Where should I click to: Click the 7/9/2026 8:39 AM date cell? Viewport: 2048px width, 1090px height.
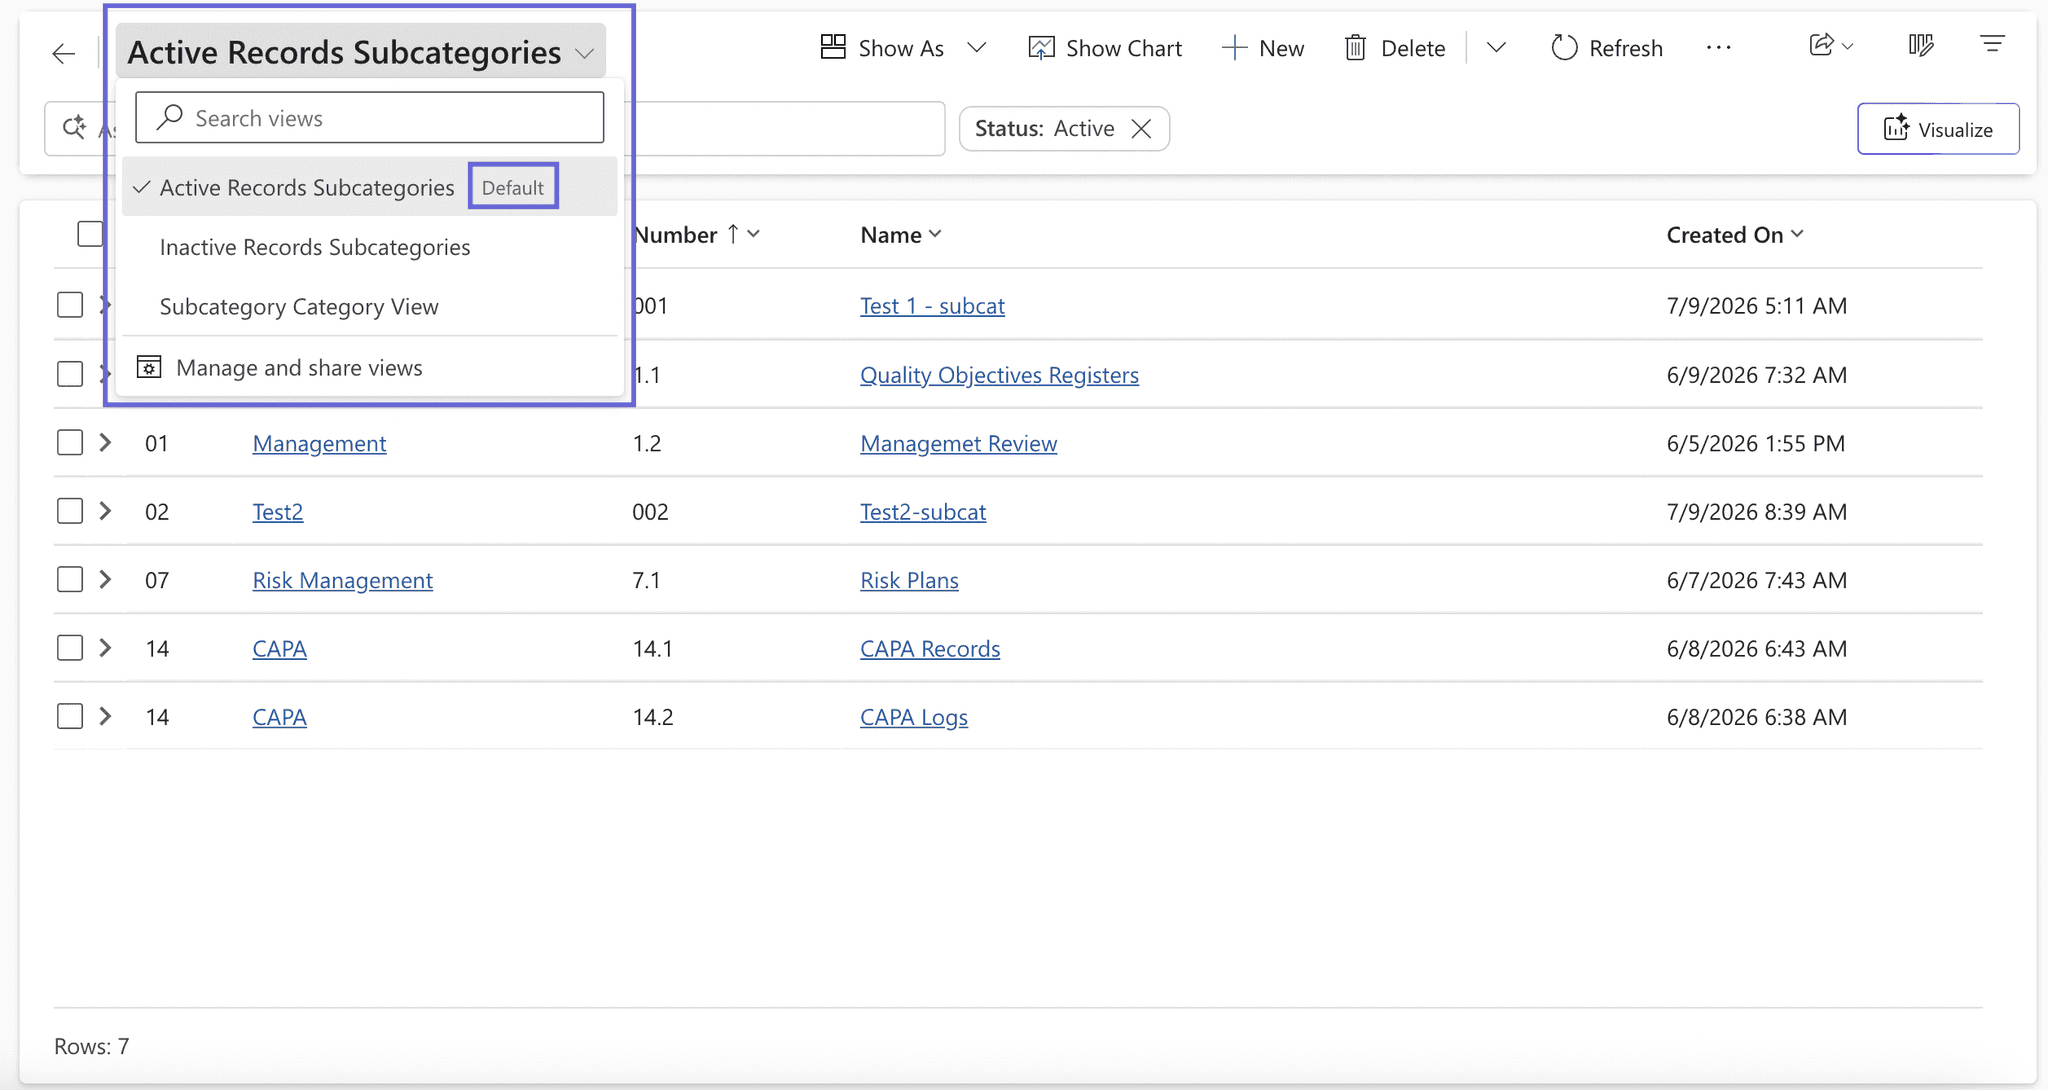[x=1756, y=512]
